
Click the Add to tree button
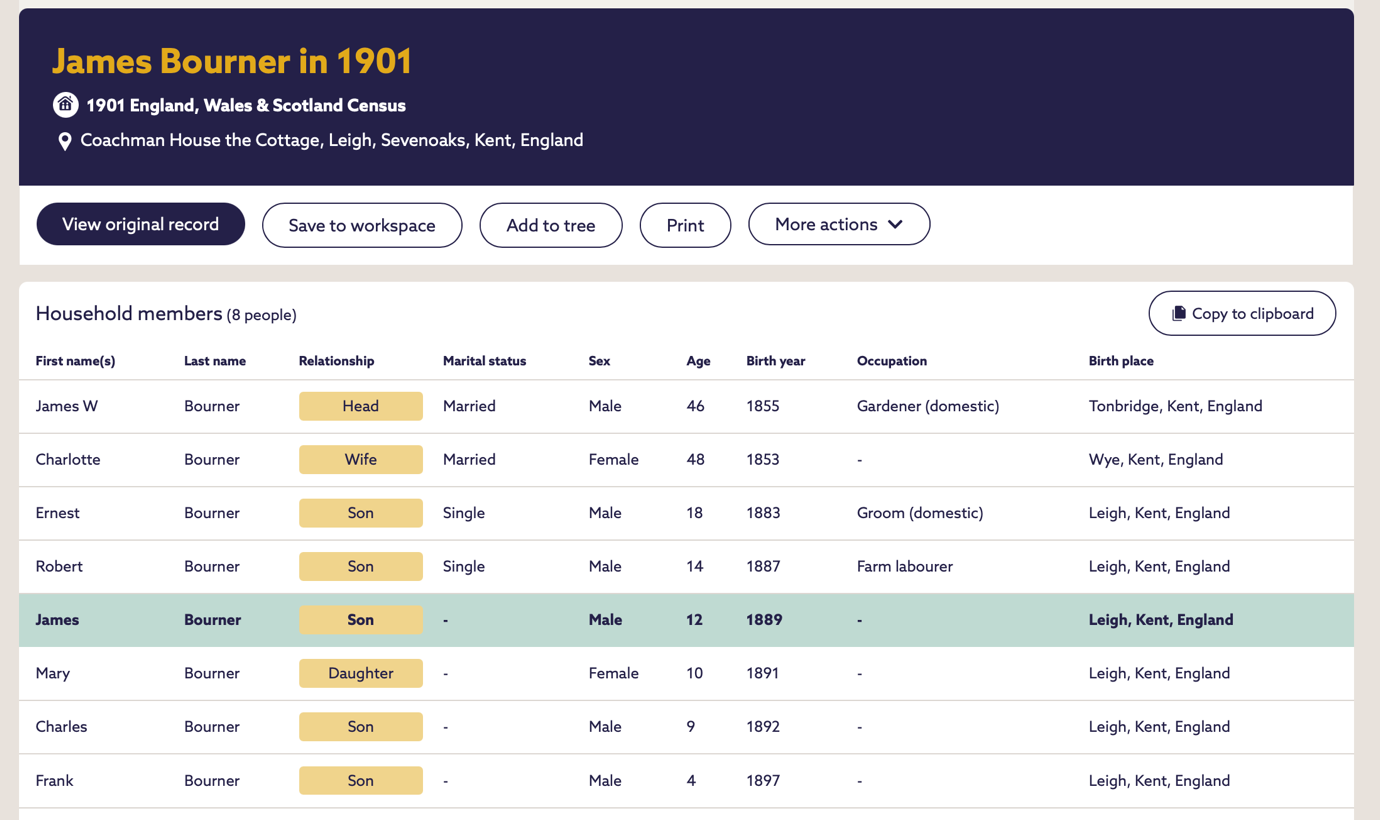pyautogui.click(x=551, y=225)
